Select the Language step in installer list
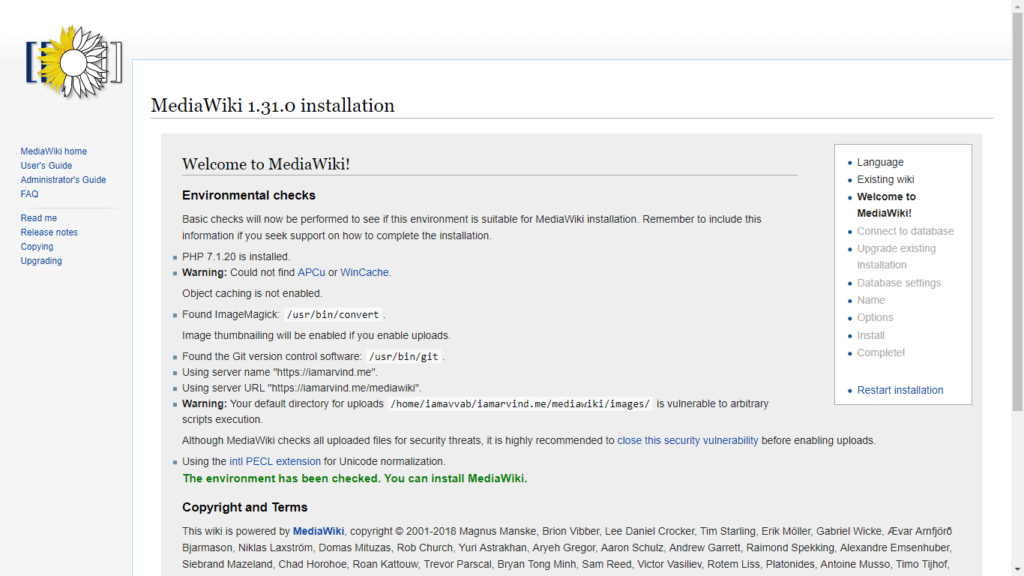 click(x=880, y=162)
